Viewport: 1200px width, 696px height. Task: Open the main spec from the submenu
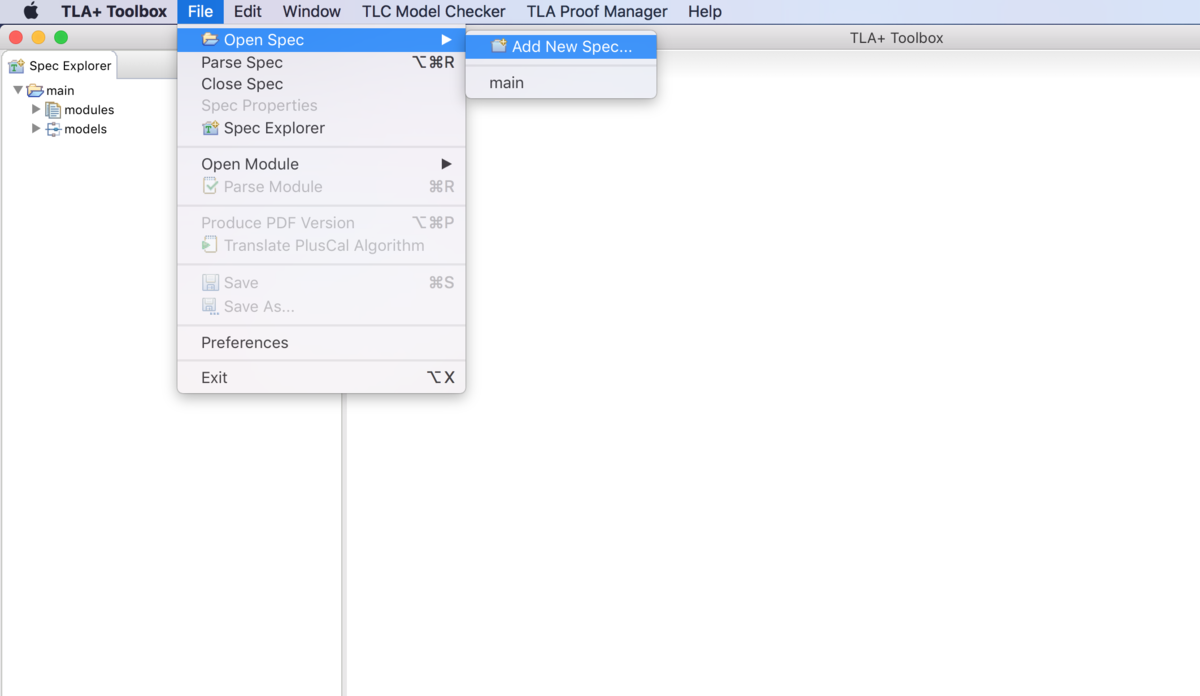click(x=561, y=83)
